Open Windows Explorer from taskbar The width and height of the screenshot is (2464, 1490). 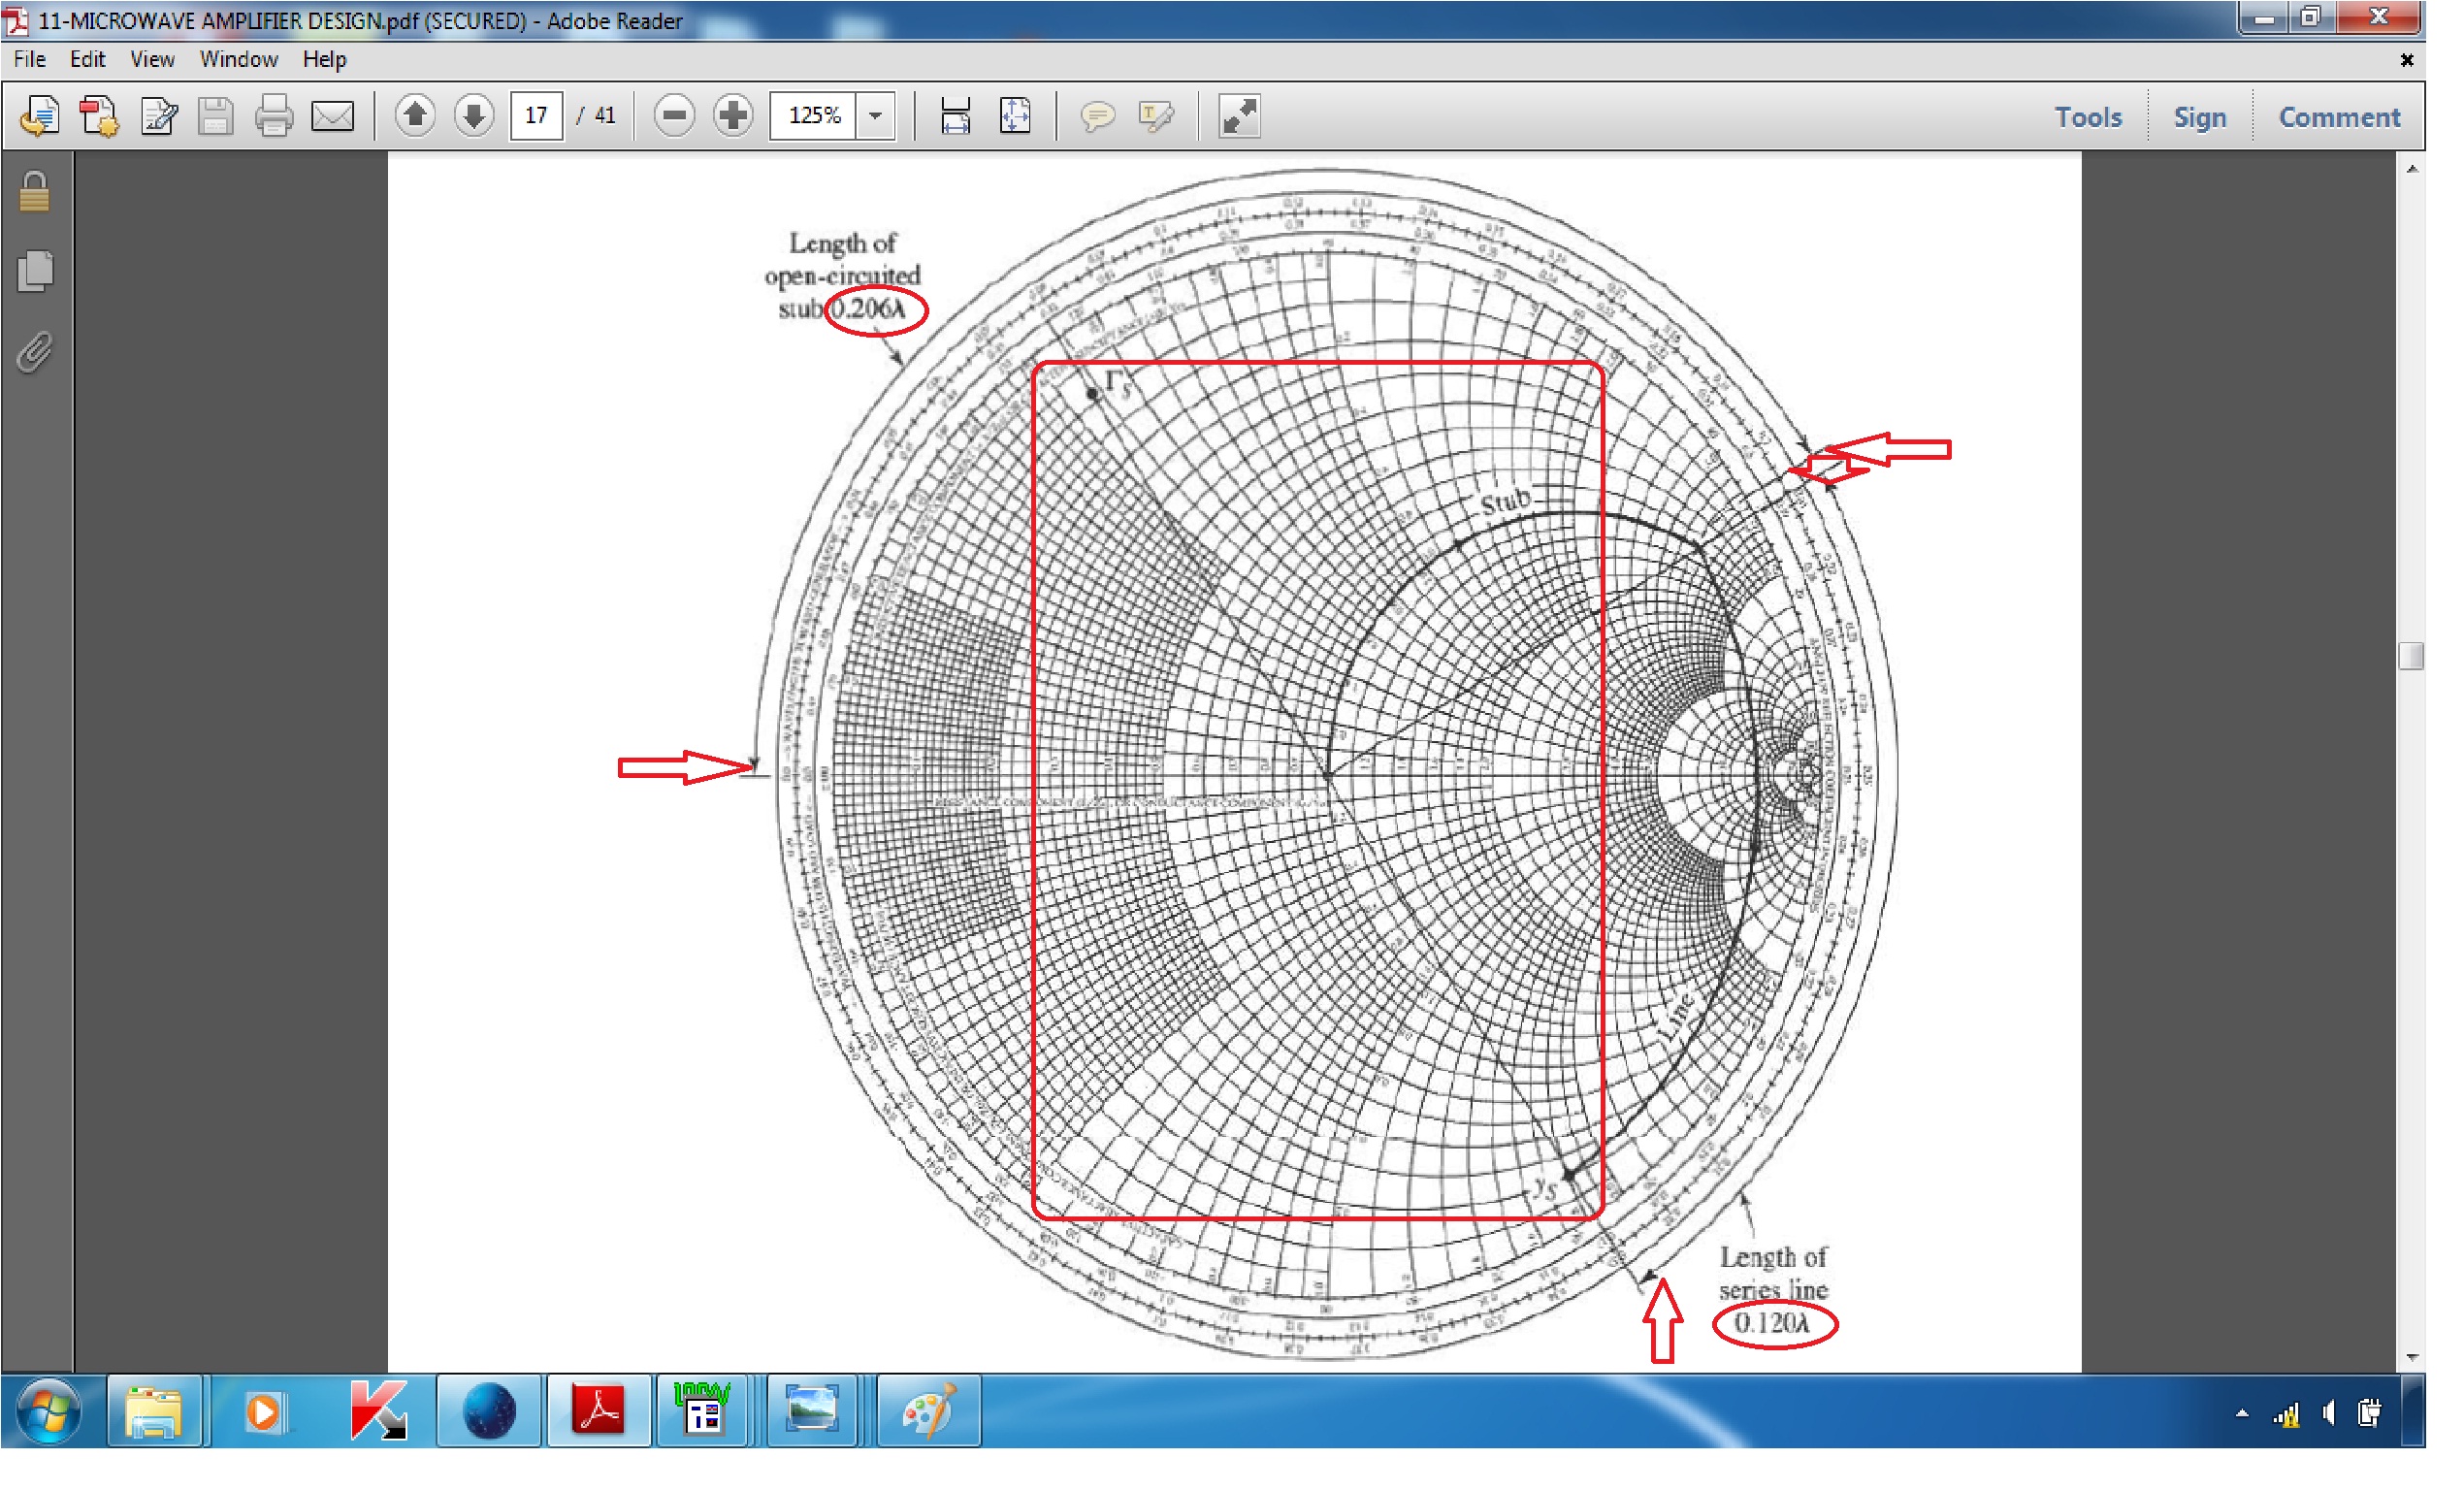click(x=154, y=1411)
